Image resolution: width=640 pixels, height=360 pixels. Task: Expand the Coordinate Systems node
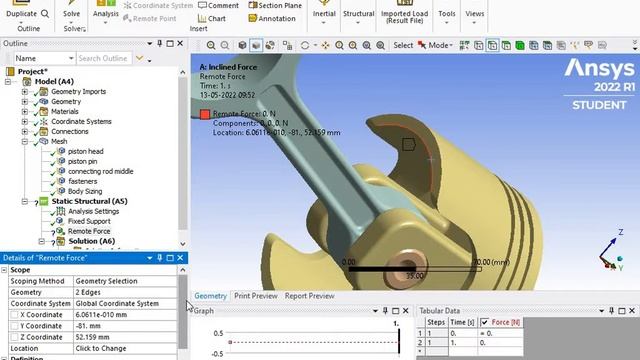[24, 122]
